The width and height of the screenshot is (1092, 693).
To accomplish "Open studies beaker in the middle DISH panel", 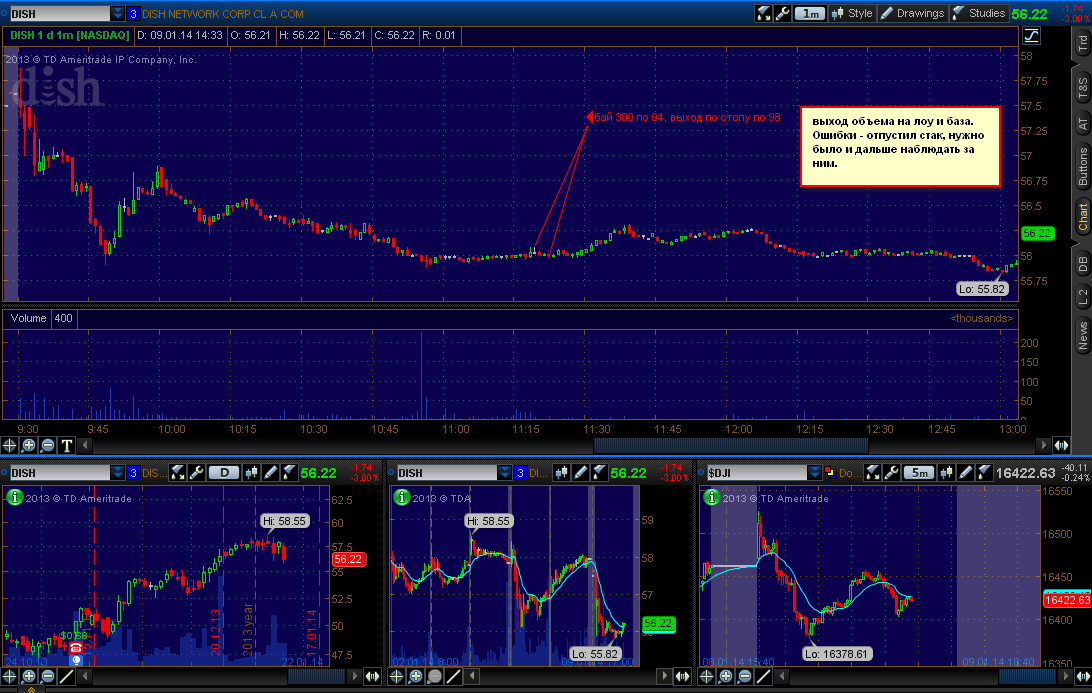I will pyautogui.click(x=599, y=473).
